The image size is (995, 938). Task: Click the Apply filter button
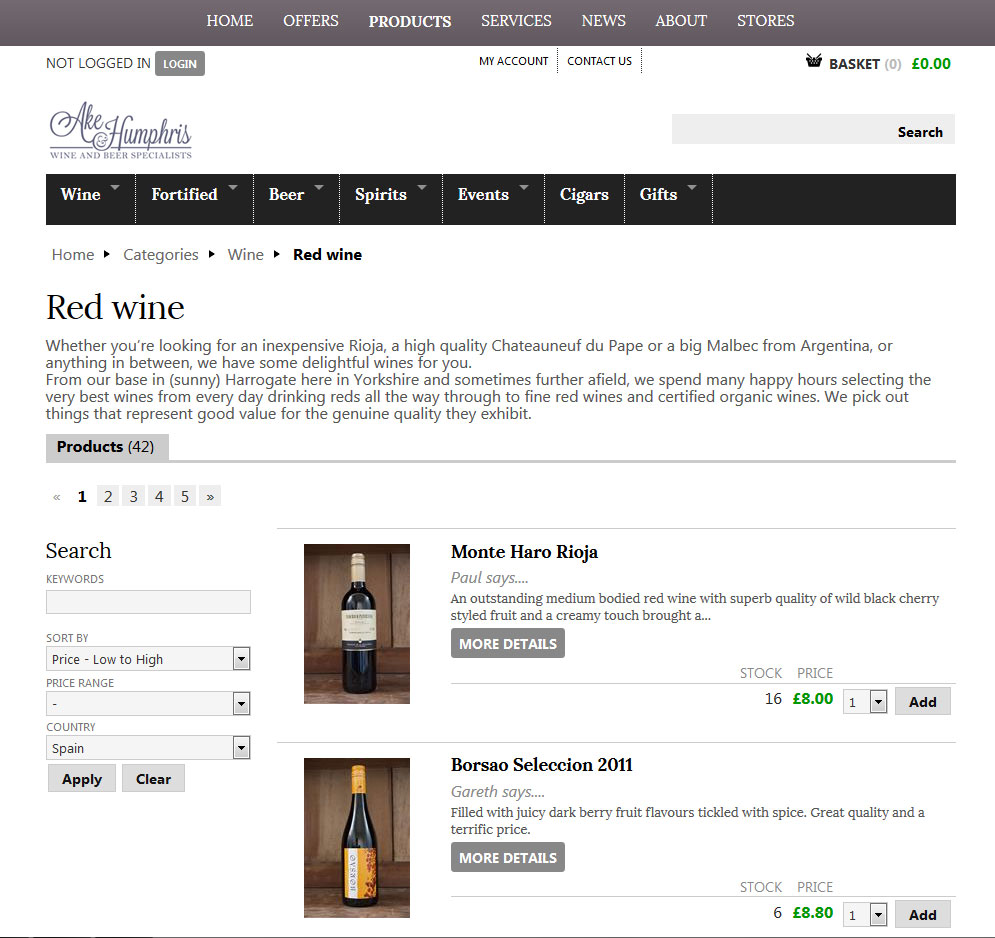click(82, 779)
